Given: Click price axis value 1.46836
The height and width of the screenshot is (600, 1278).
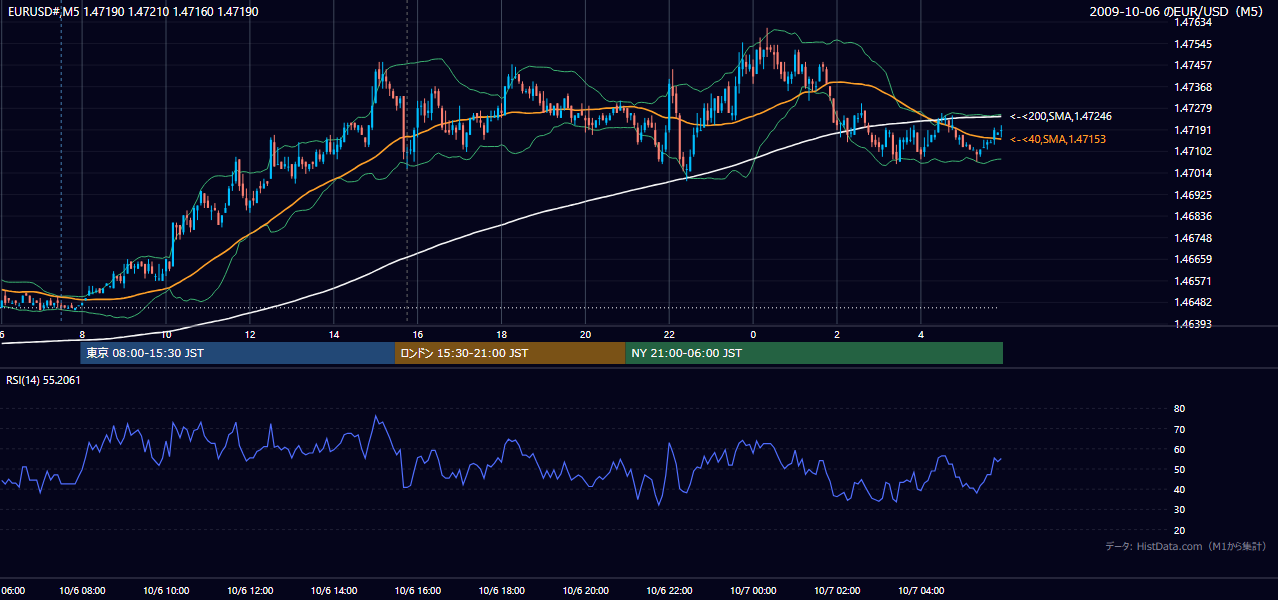Looking at the screenshot, I should [1194, 216].
